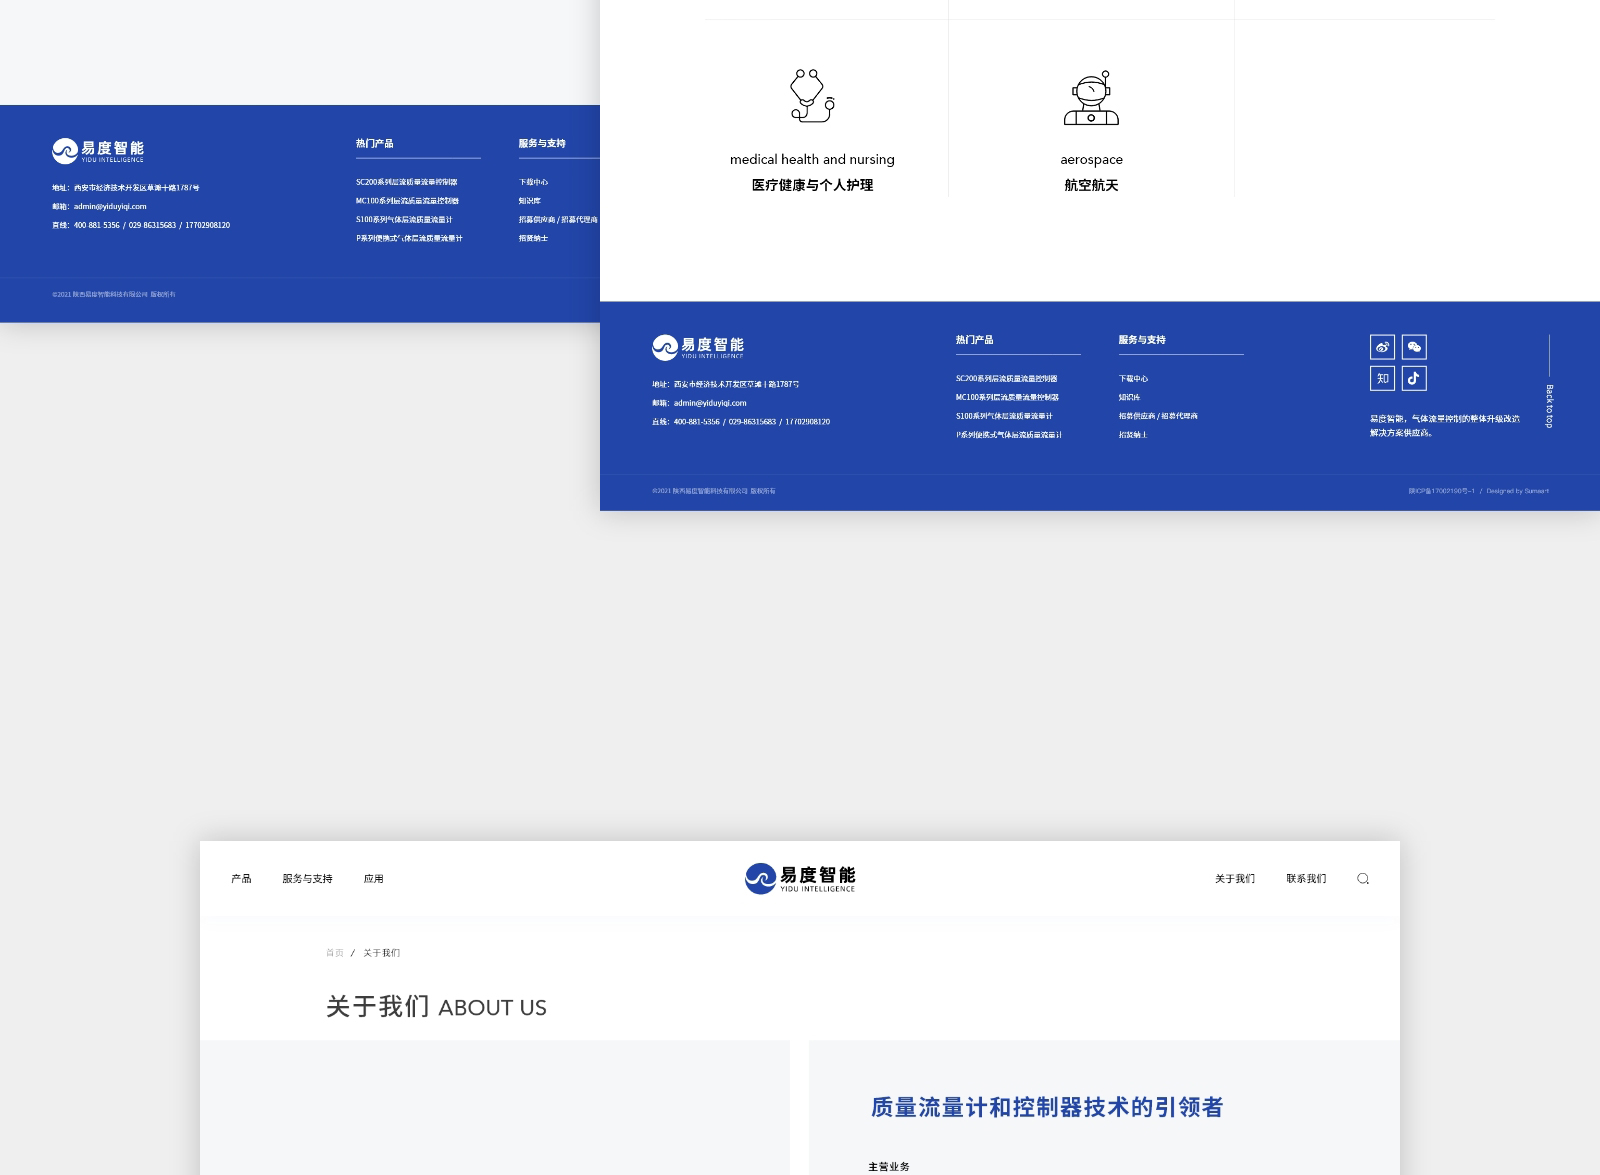The width and height of the screenshot is (1600, 1175).
Task: Open MC100系列层流质量流量控制器 product link
Action: point(1010,397)
